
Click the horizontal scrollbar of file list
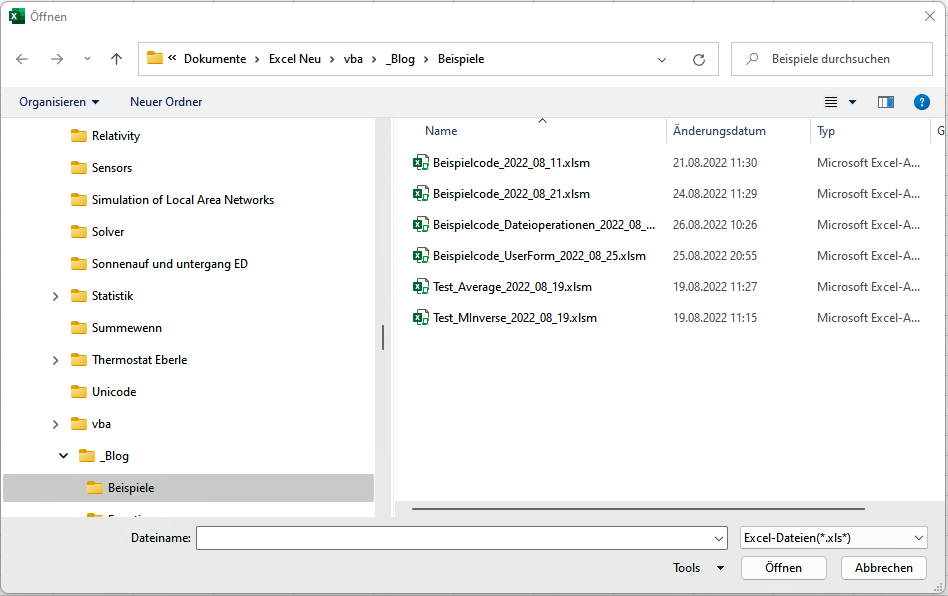pos(638,509)
